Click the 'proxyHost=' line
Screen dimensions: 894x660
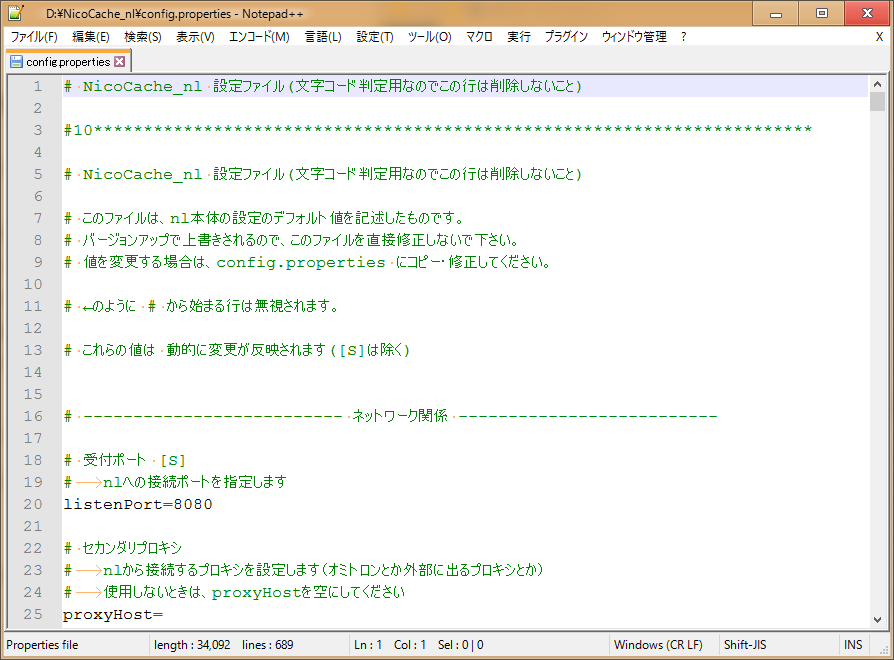[x=113, y=614]
